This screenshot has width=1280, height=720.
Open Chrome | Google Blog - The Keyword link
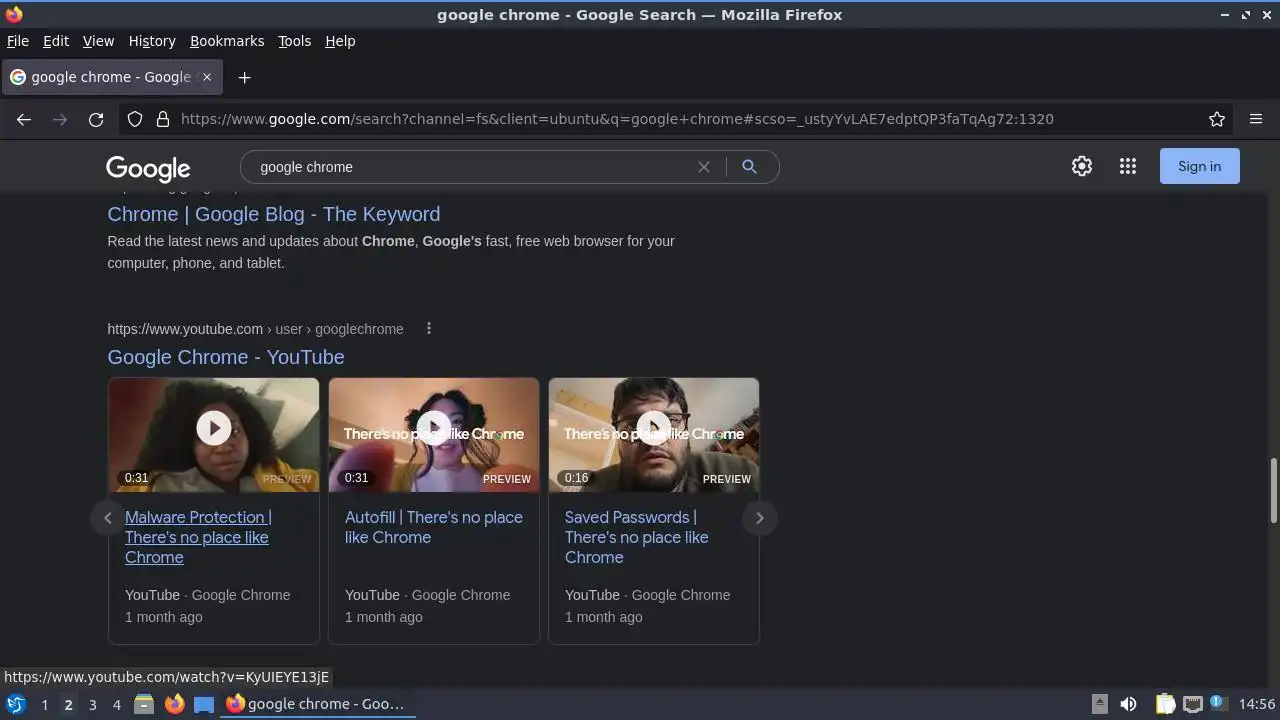click(274, 214)
